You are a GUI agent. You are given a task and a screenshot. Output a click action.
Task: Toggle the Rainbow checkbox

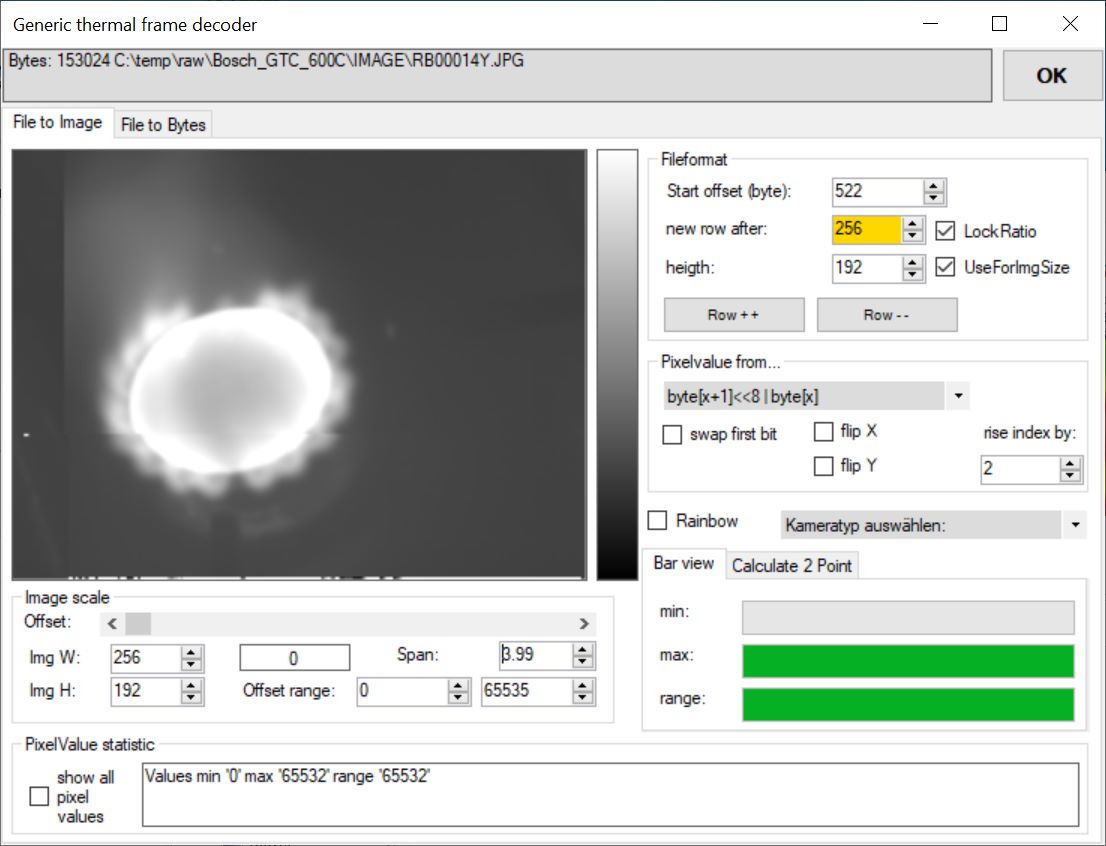(x=658, y=521)
